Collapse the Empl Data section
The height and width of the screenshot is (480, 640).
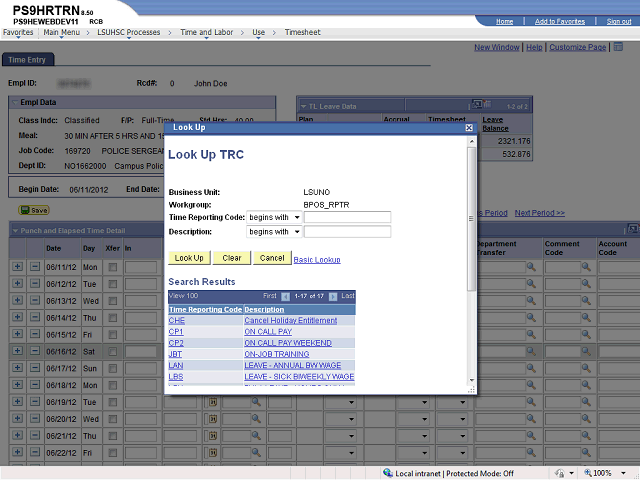point(15,102)
